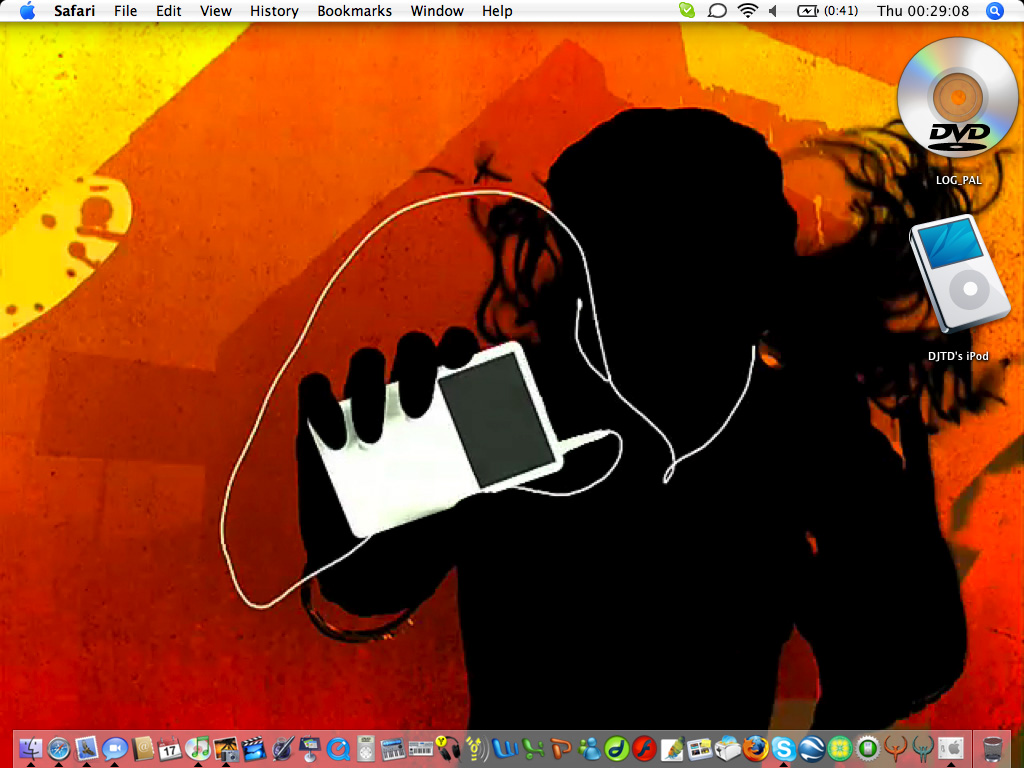Open Skype from the Dock
Image resolution: width=1024 pixels, height=768 pixels.
coord(783,748)
